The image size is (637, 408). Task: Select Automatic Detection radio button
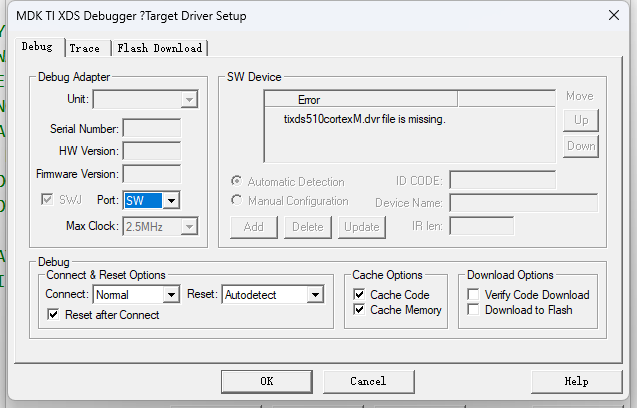point(236,181)
